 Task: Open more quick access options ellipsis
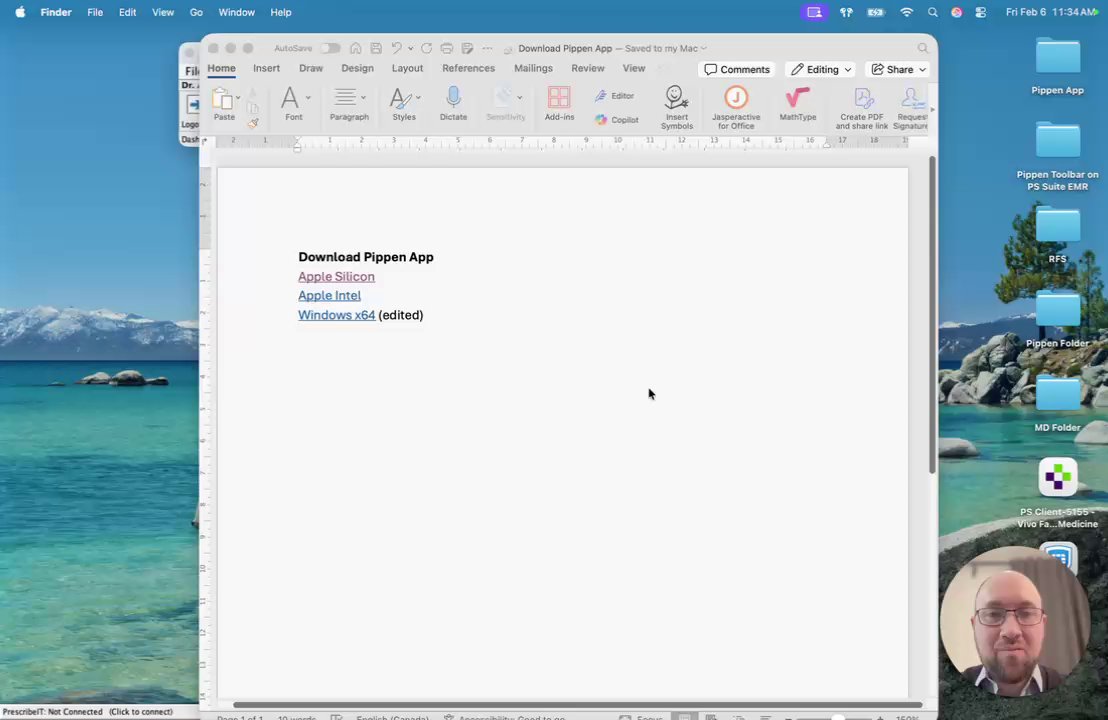point(488,48)
